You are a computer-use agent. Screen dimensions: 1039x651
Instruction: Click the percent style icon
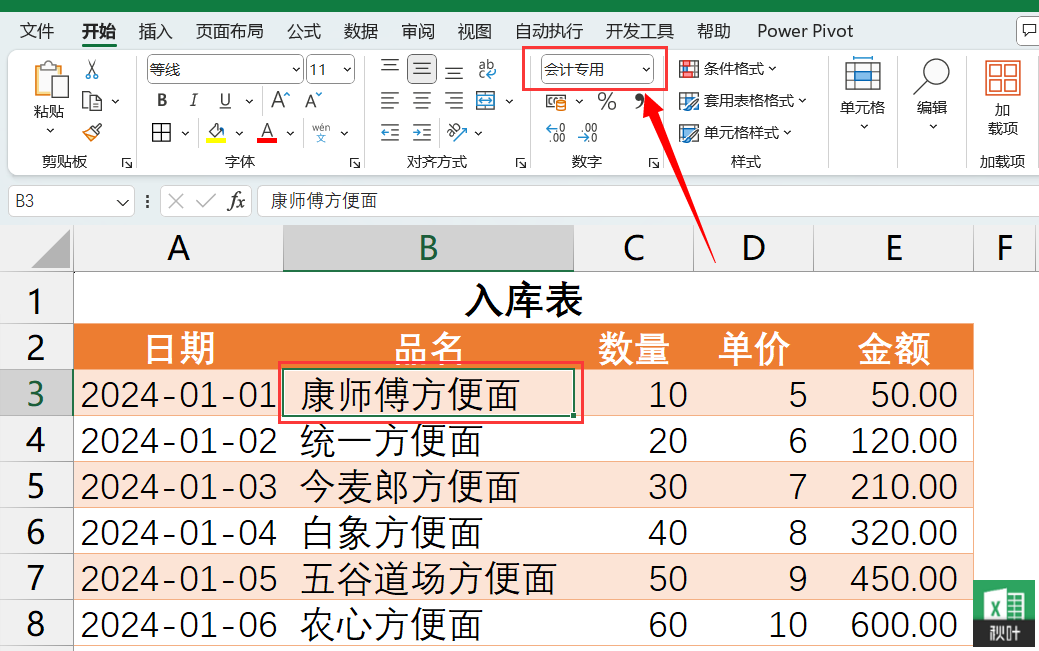click(608, 100)
